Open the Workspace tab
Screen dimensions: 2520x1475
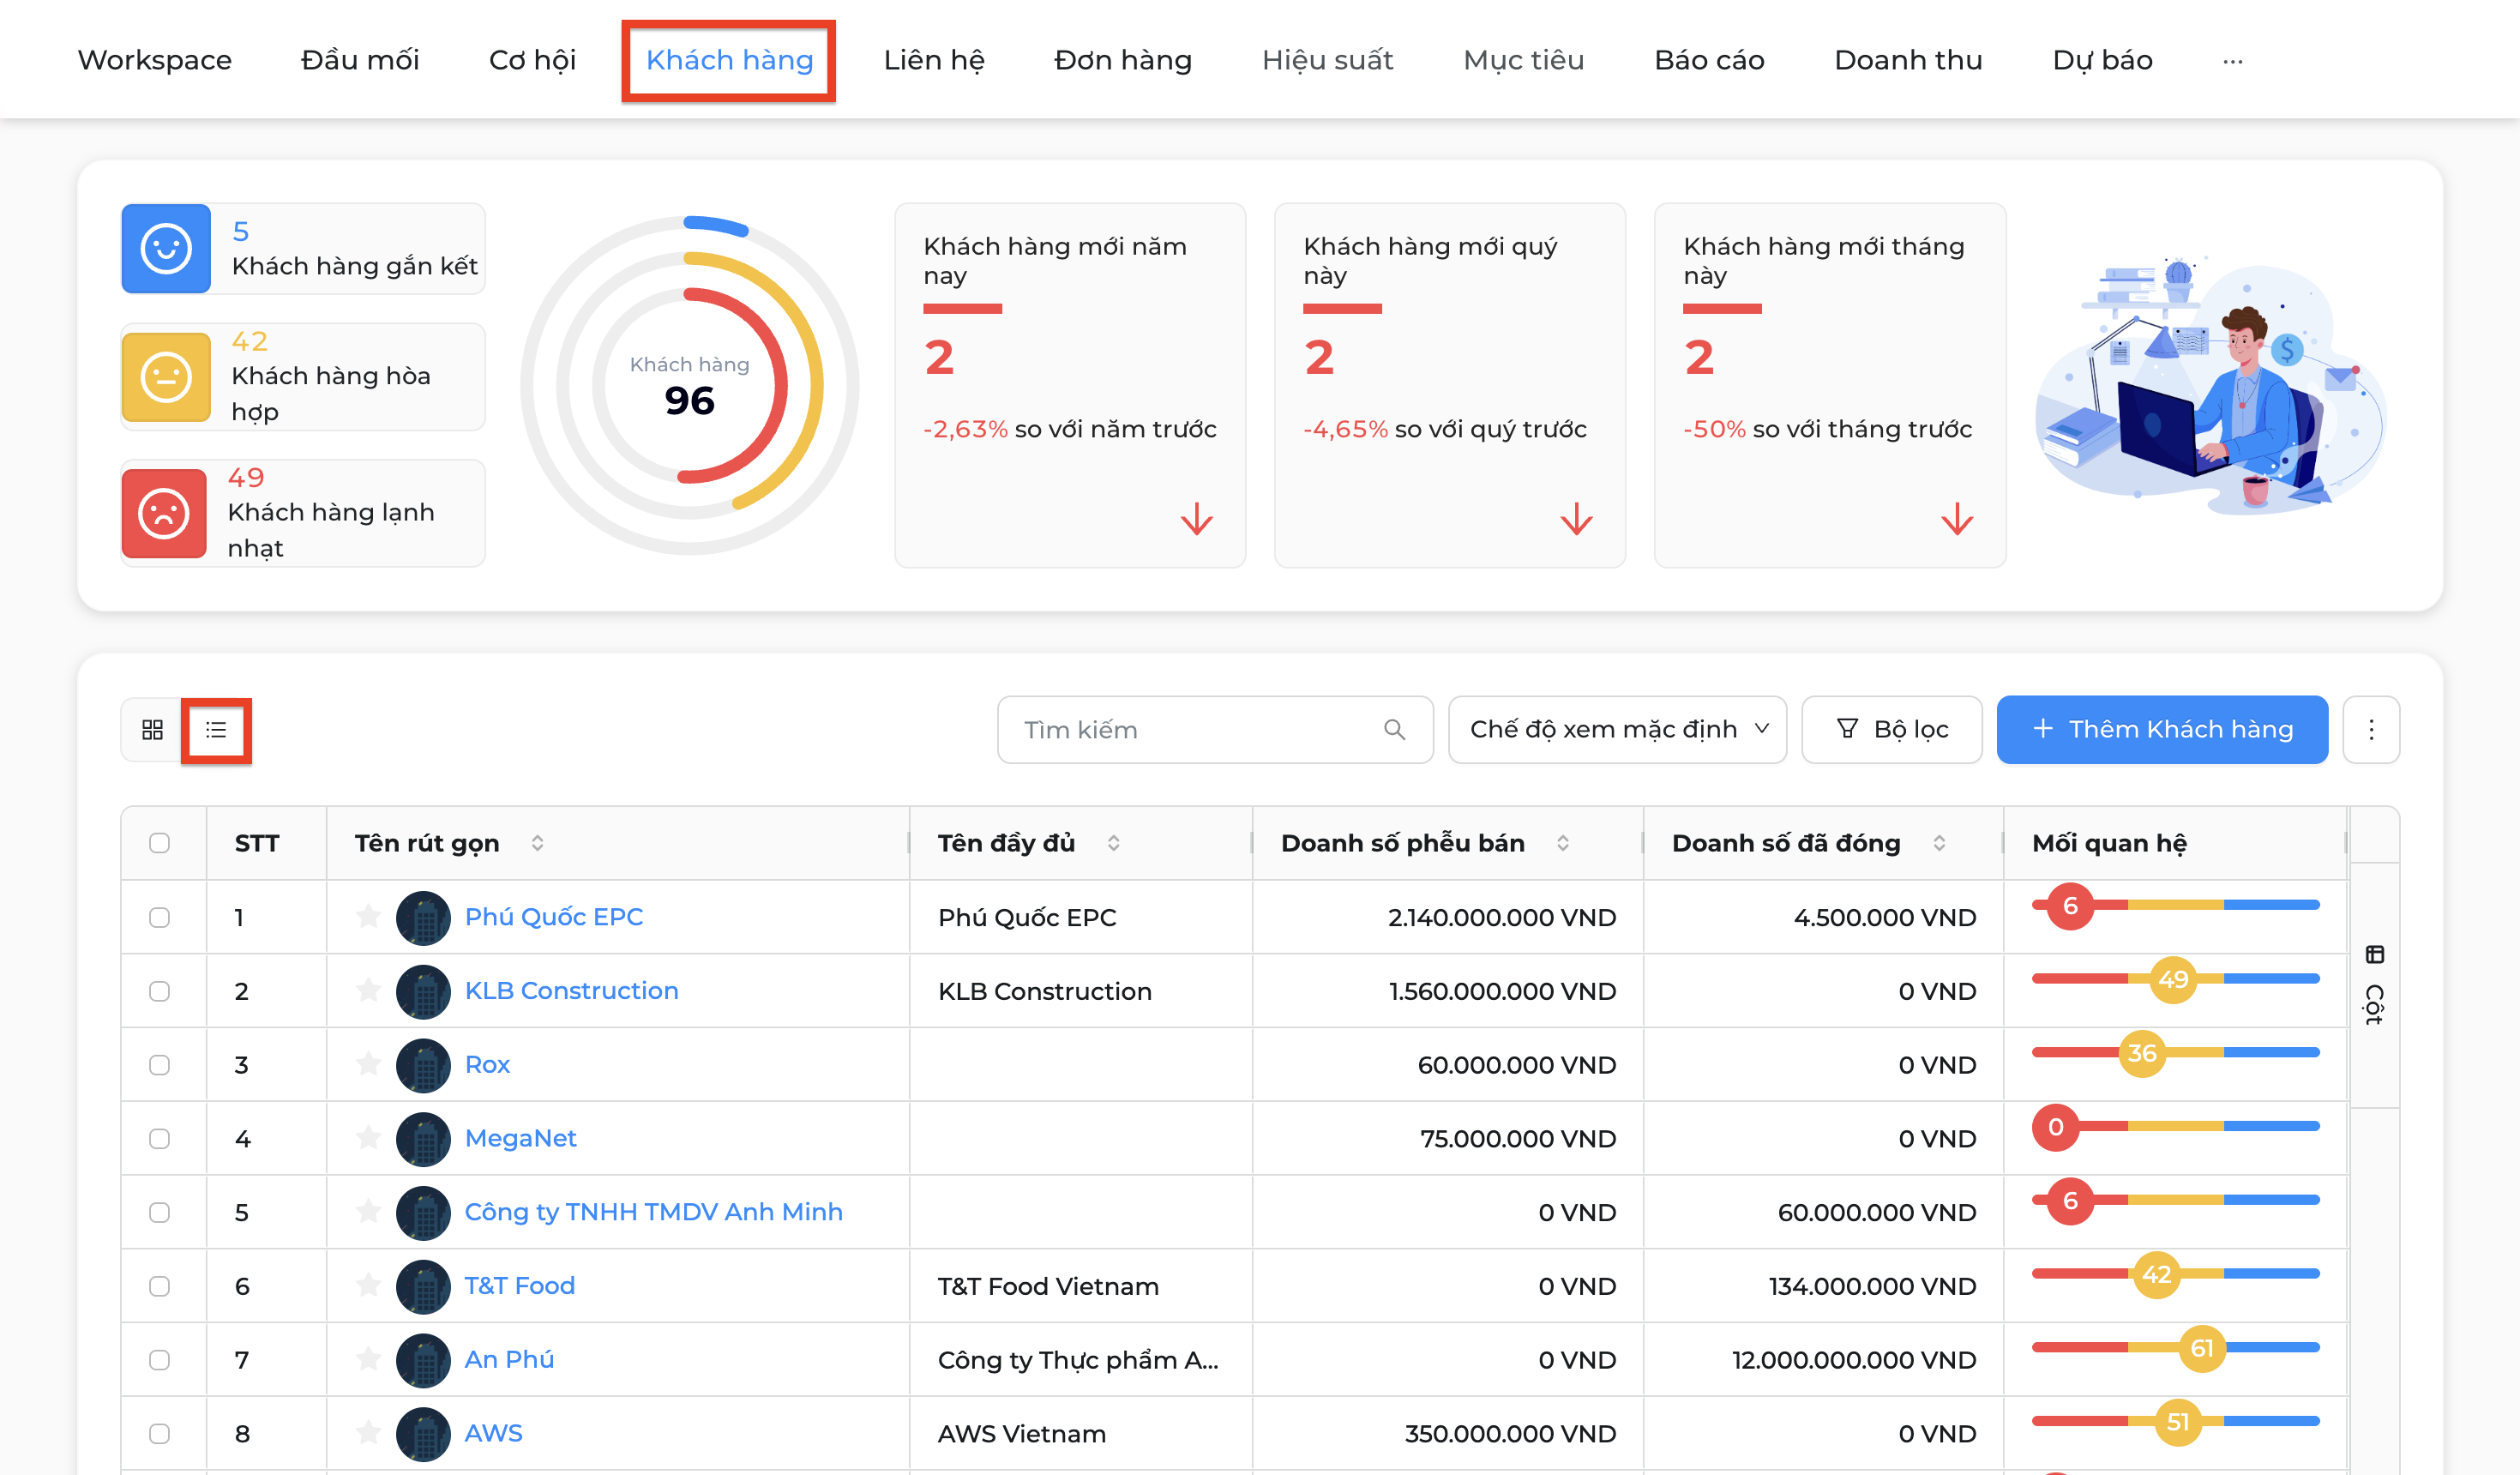[155, 60]
